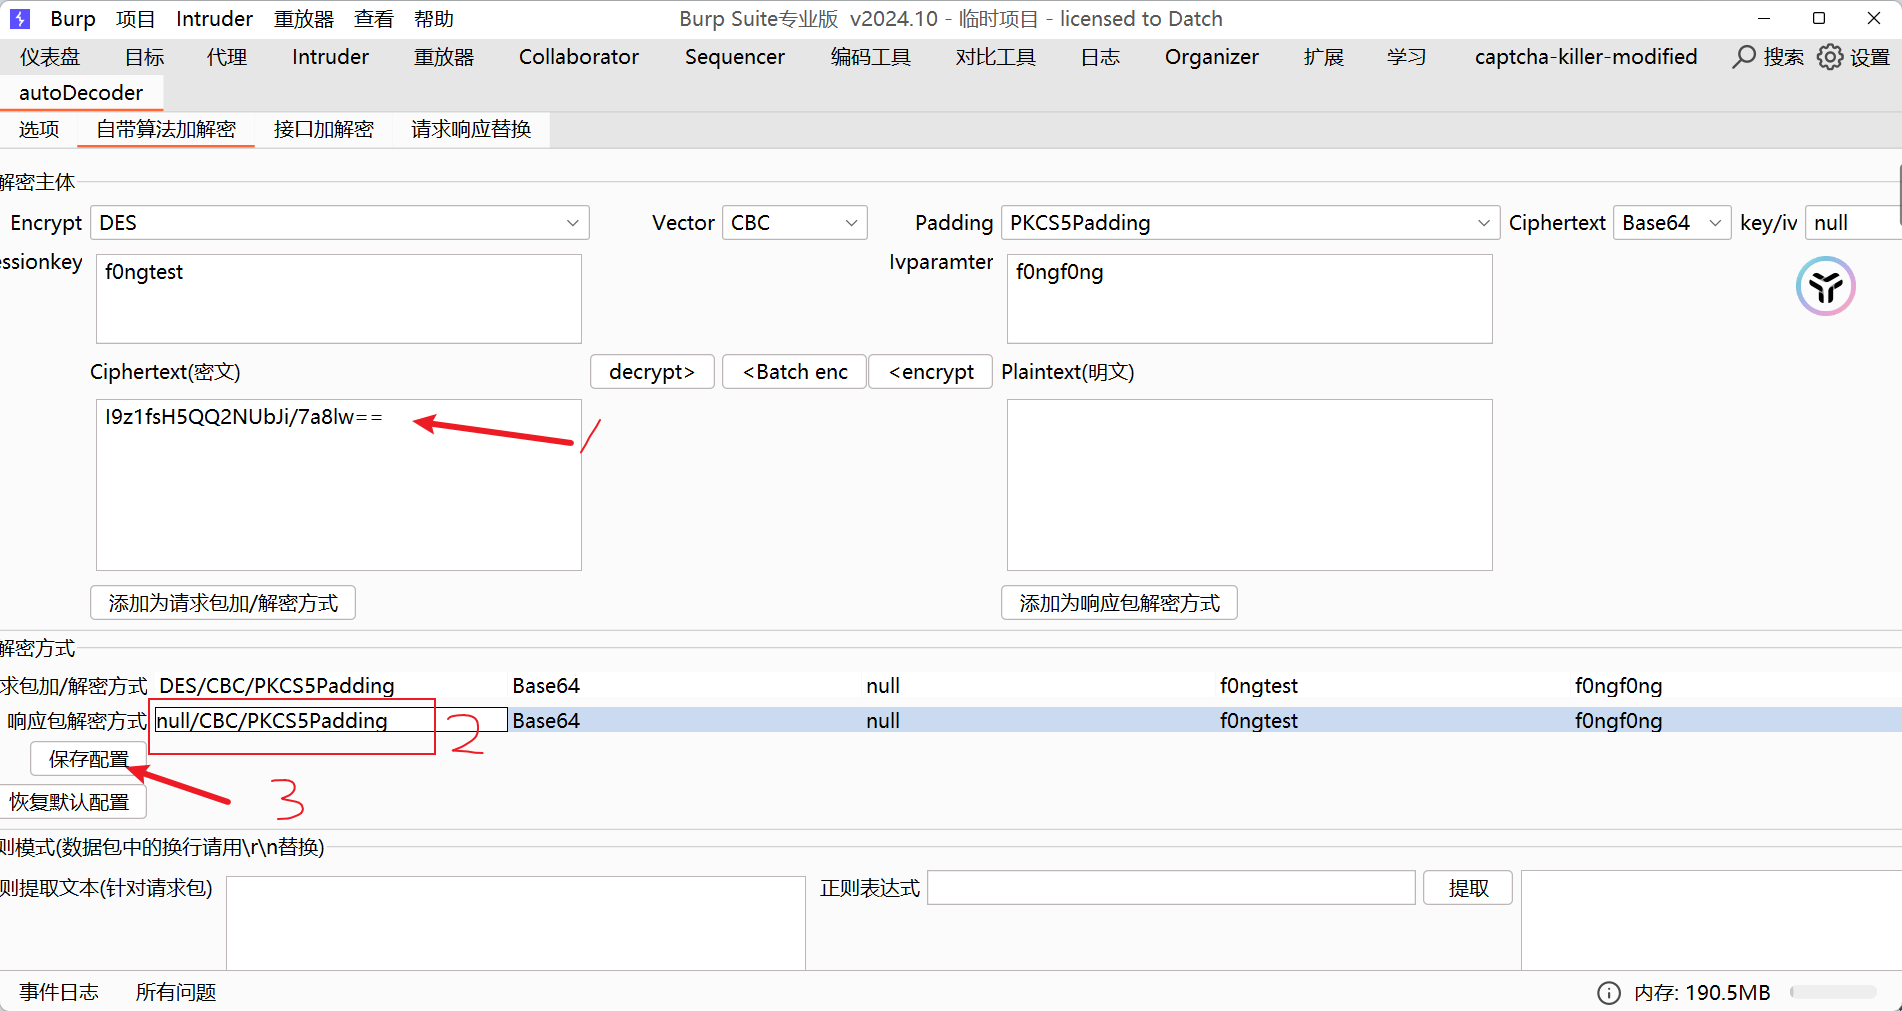
Task: Open the Vector CBC dropdown
Action: (x=794, y=222)
